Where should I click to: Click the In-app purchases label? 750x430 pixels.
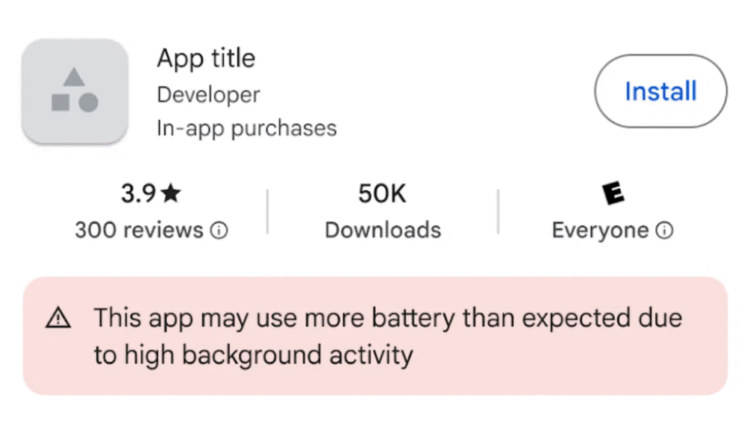(x=246, y=129)
